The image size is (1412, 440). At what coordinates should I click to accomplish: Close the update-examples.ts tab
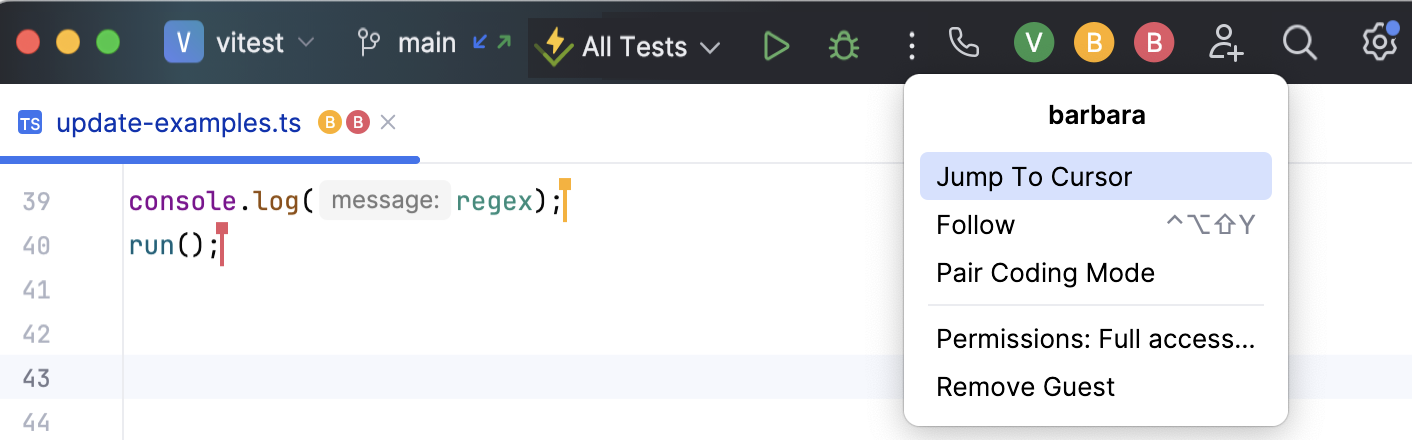click(389, 123)
